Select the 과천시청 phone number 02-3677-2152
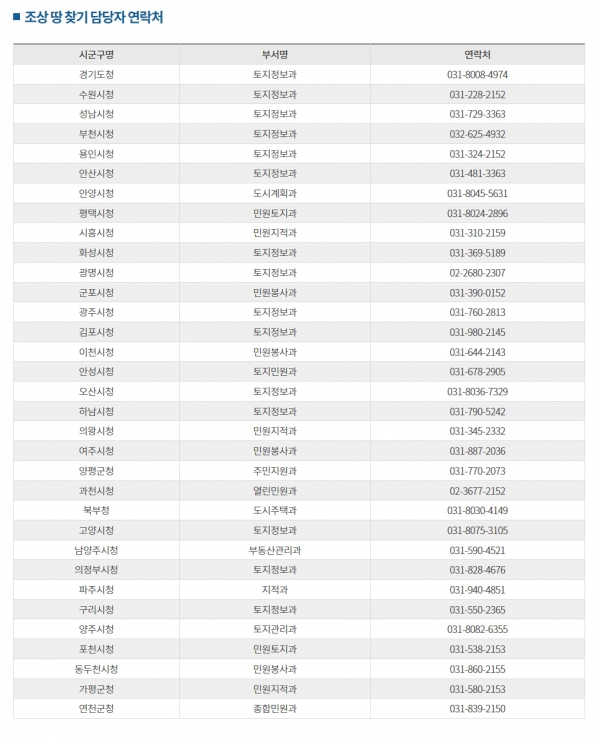The width and height of the screenshot is (600, 738). [x=477, y=491]
